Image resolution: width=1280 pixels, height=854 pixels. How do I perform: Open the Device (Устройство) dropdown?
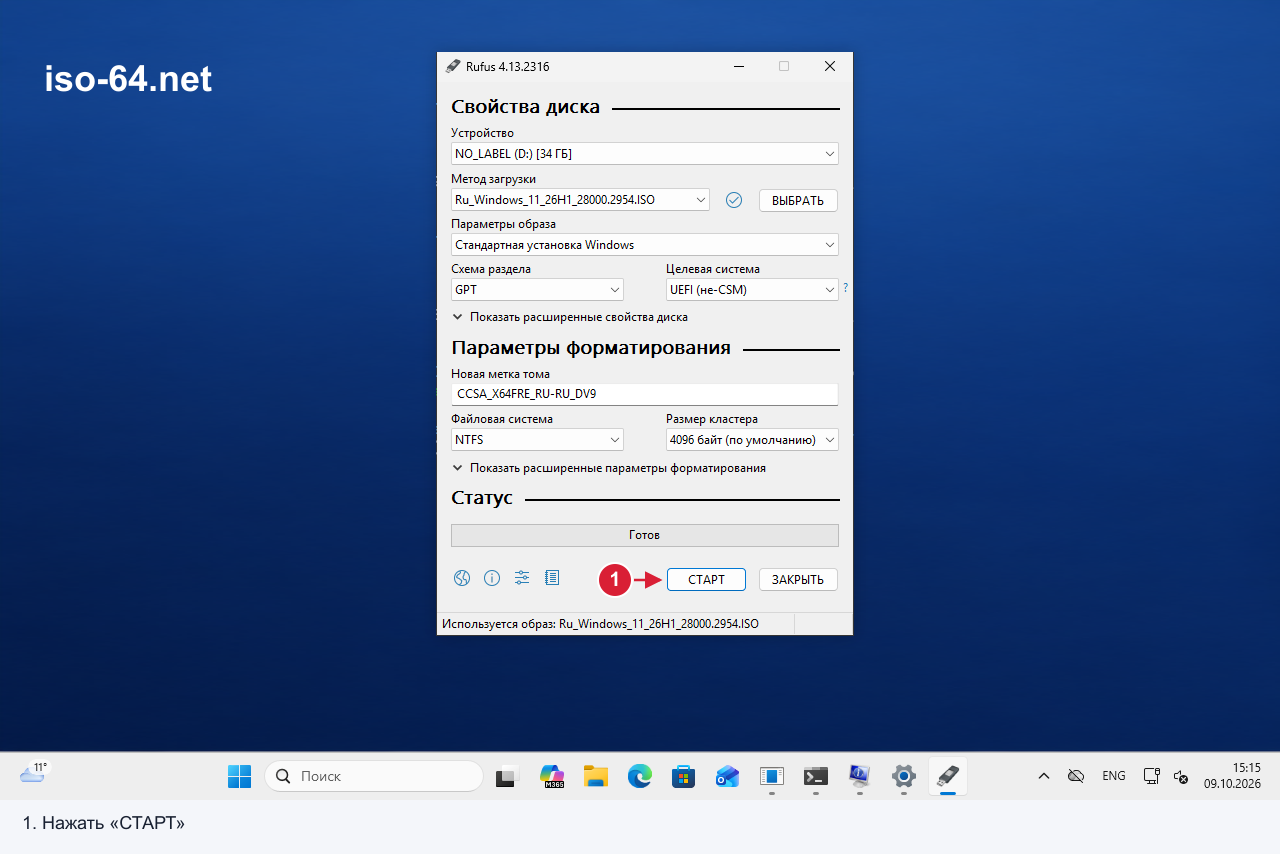pyautogui.click(x=645, y=154)
